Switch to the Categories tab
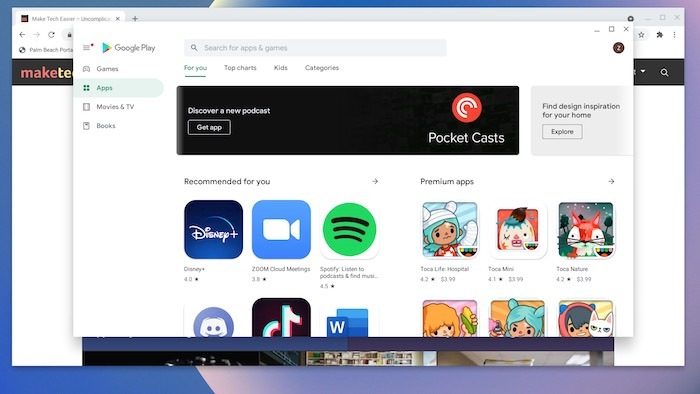The image size is (700, 394). (x=322, y=68)
